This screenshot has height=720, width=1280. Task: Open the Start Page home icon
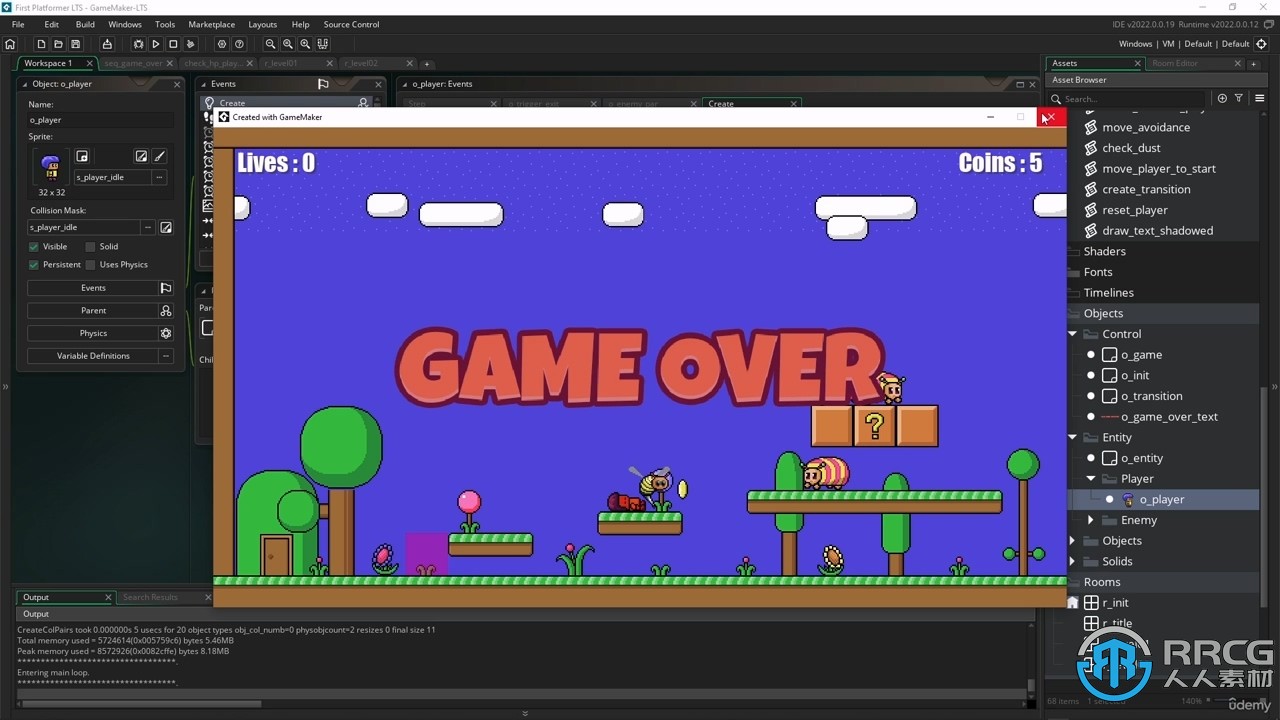coord(10,44)
